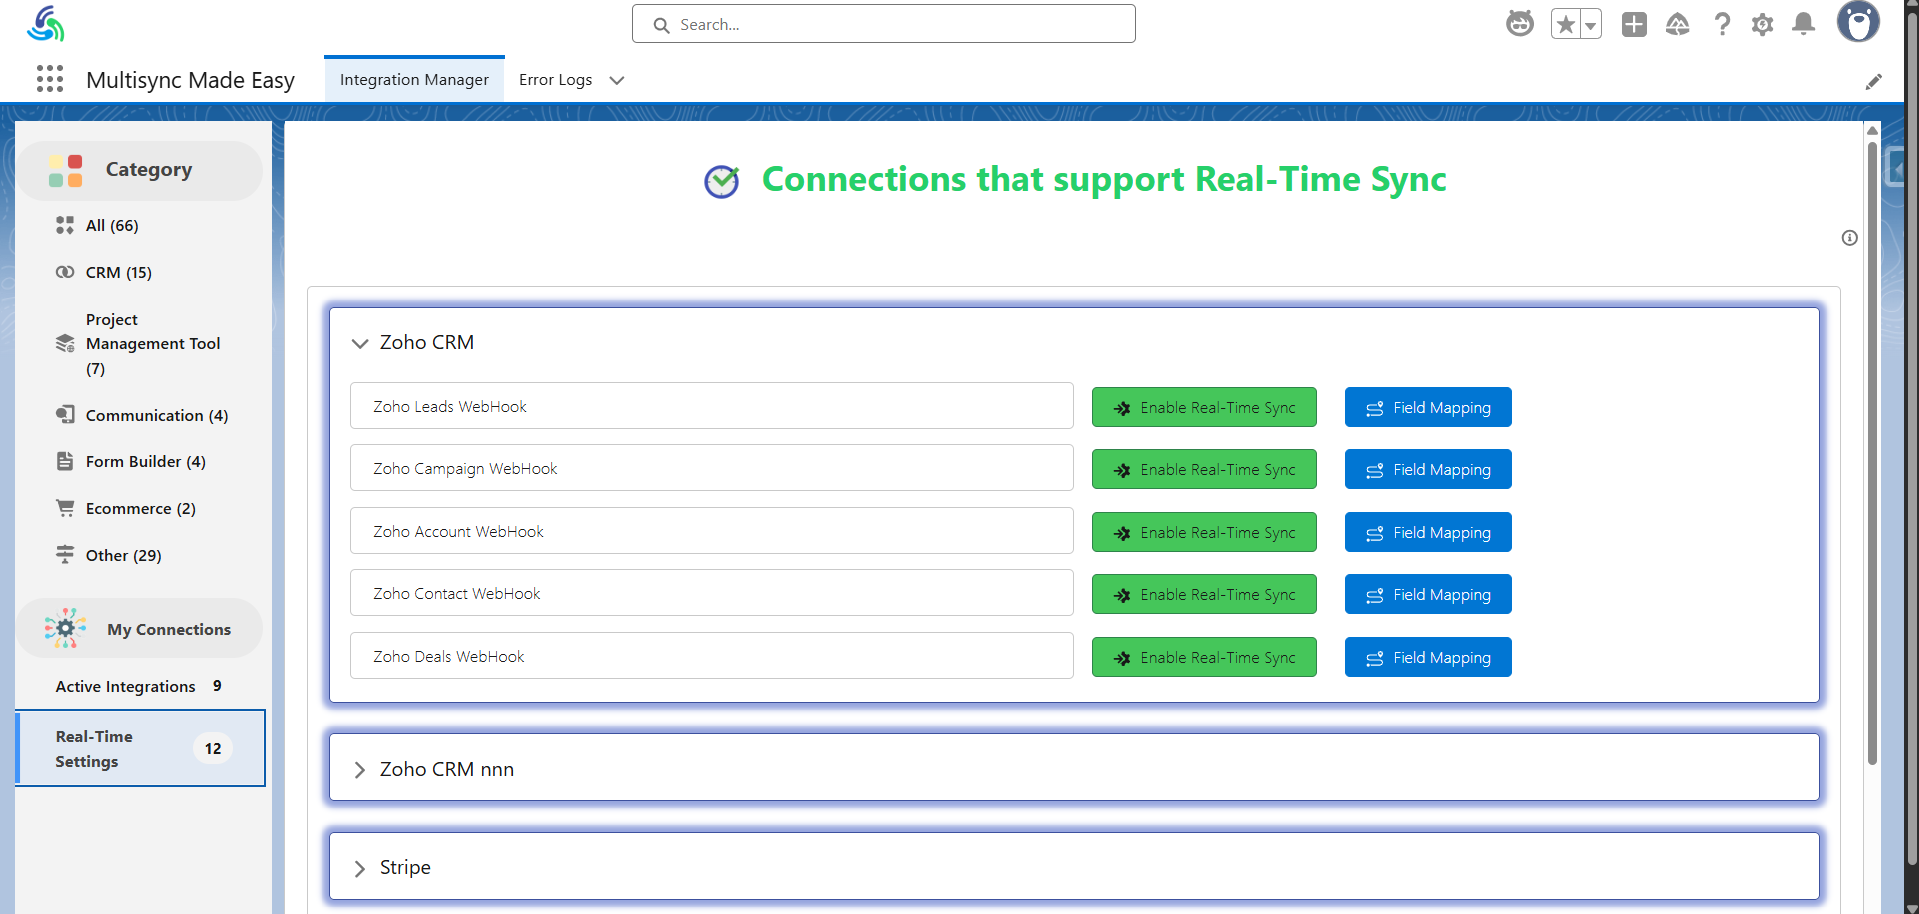Open Field Mapping for Zoho Deals WebHook

[x=1428, y=657]
